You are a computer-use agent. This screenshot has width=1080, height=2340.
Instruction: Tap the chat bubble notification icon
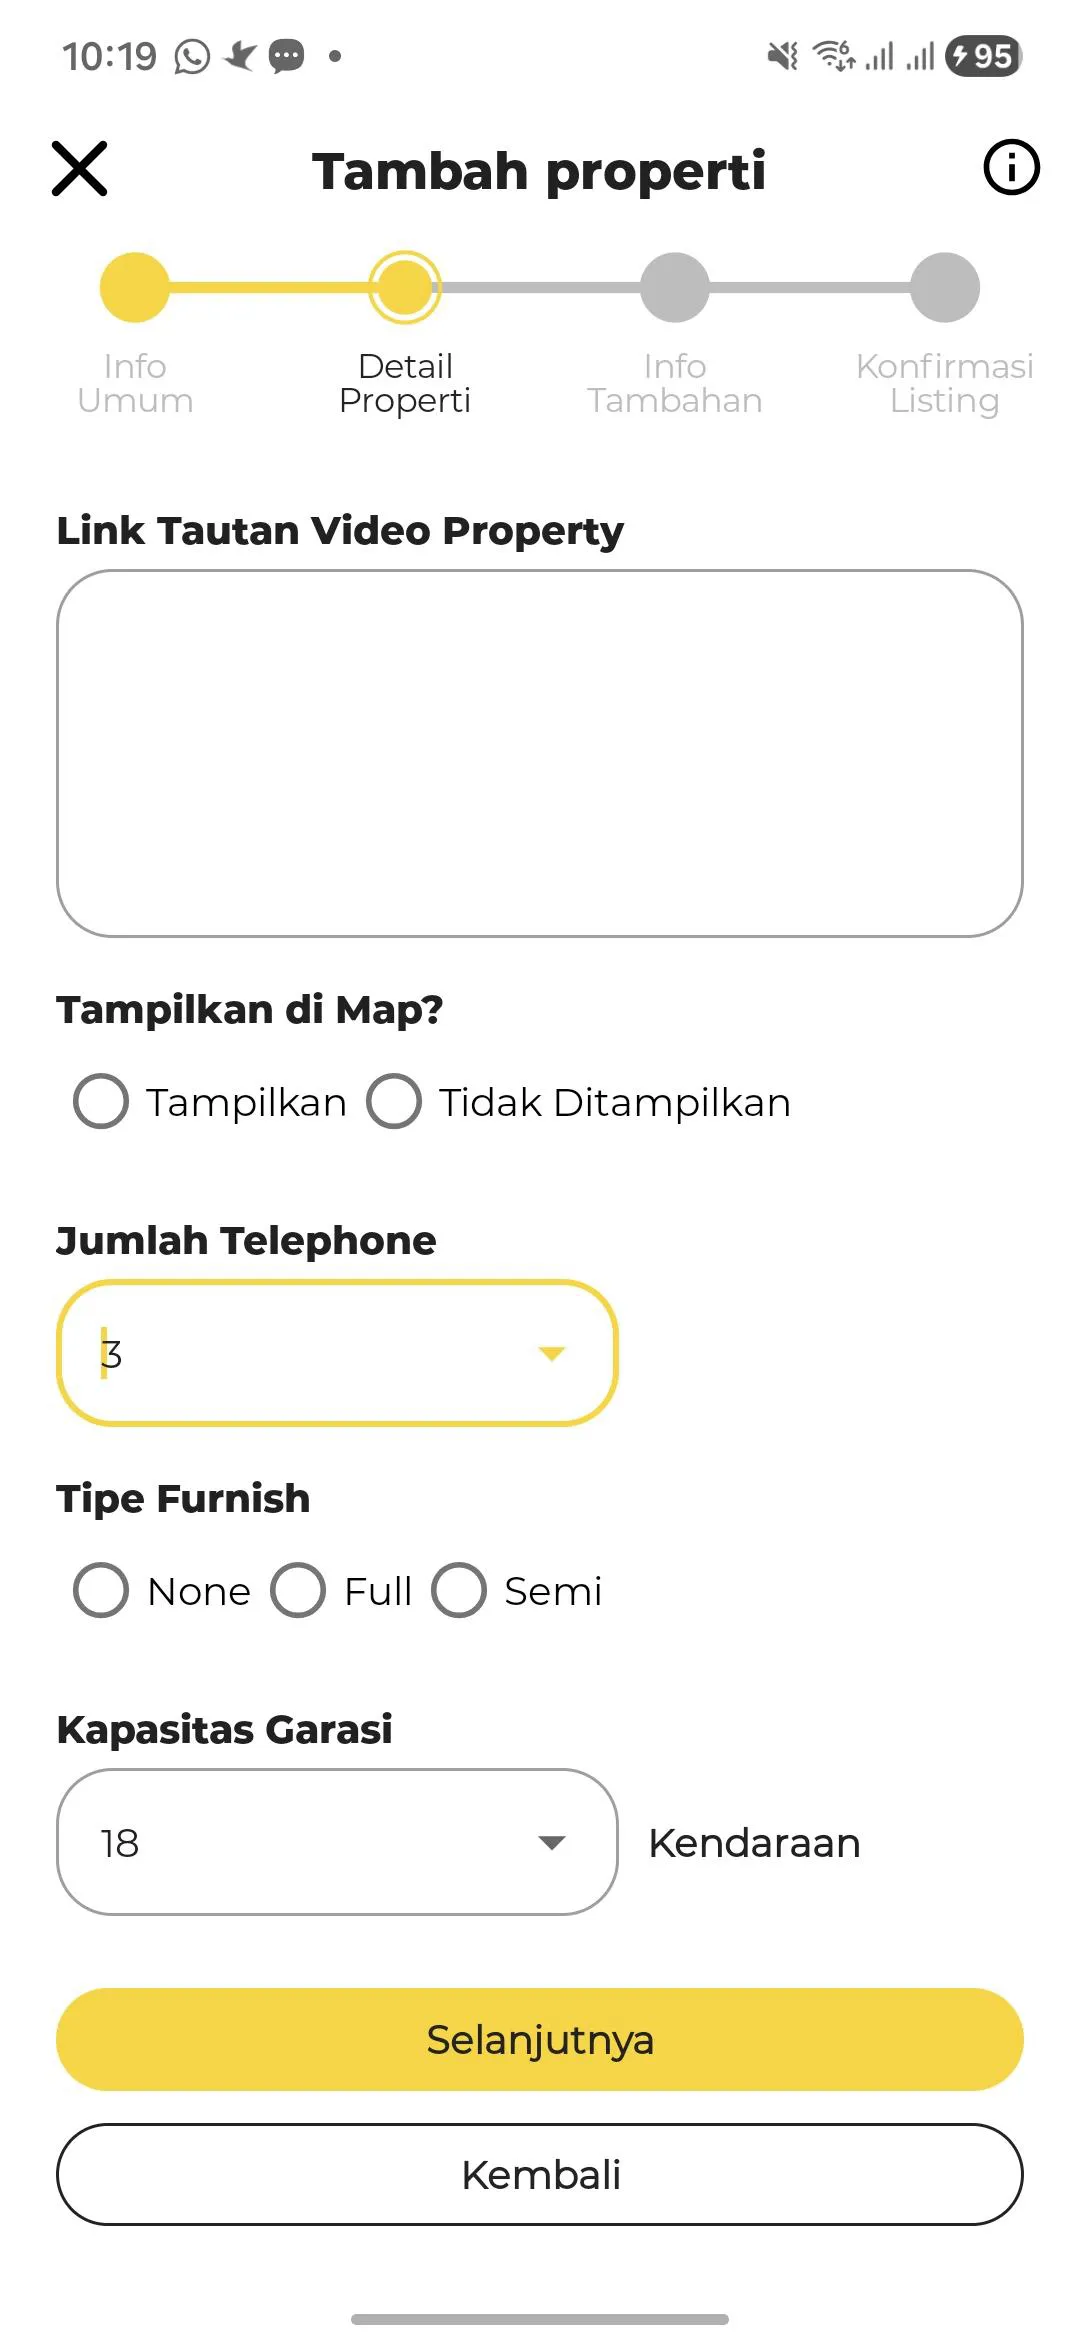287,57
